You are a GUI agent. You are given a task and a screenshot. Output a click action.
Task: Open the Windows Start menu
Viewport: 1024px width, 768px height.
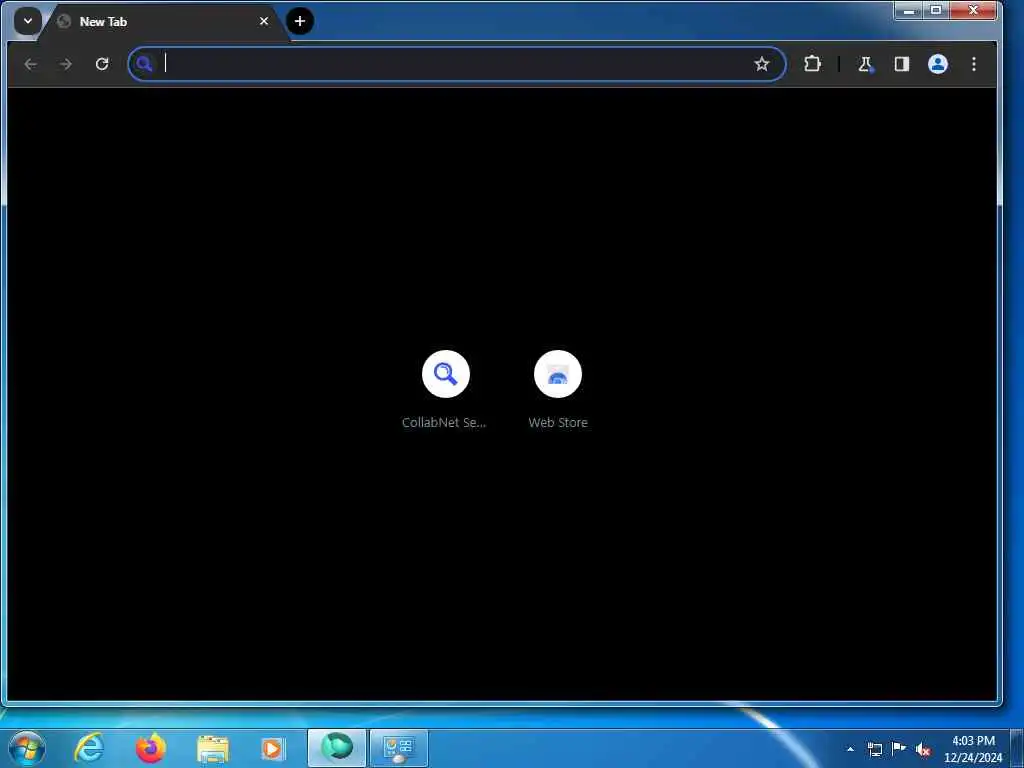(x=27, y=748)
